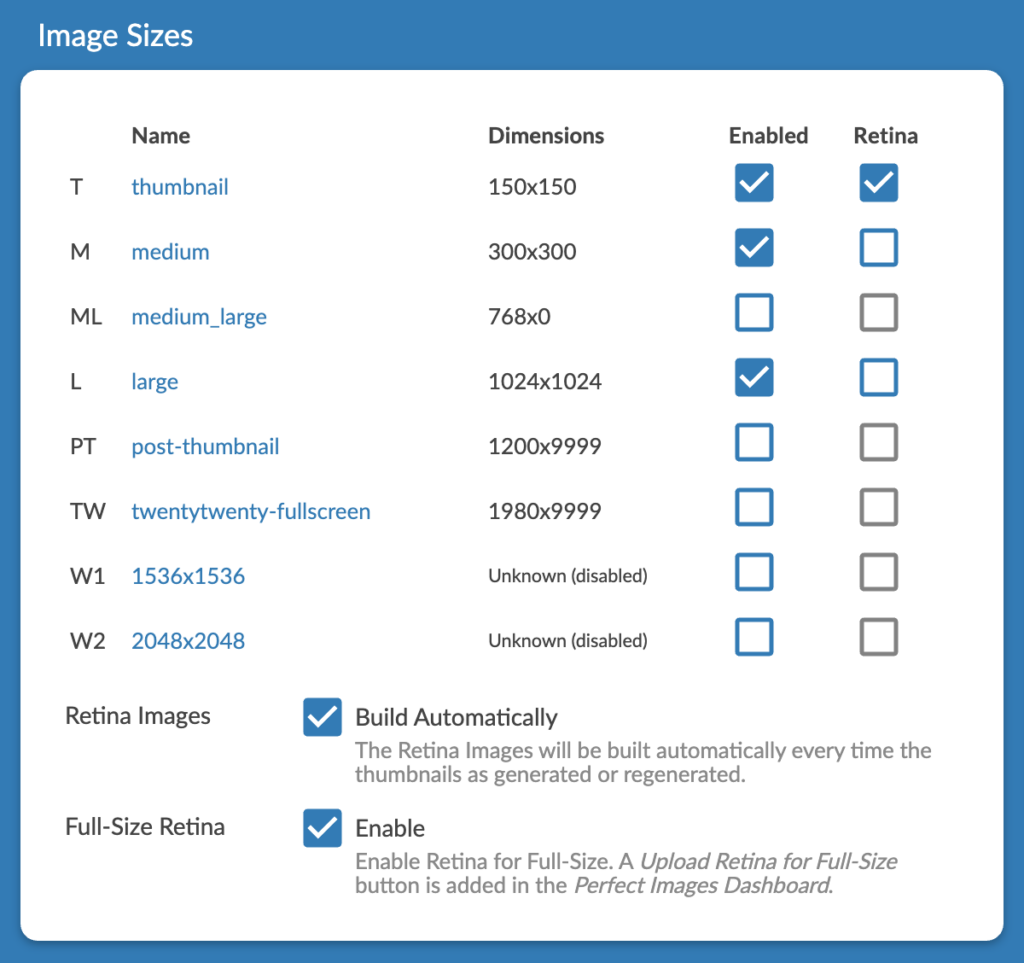Enable the medium_large image size
This screenshot has height=963, width=1024.
pos(754,313)
